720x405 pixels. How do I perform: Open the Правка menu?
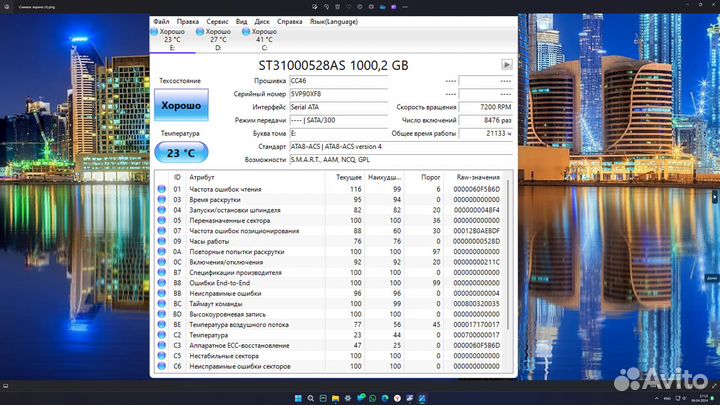(x=188, y=22)
